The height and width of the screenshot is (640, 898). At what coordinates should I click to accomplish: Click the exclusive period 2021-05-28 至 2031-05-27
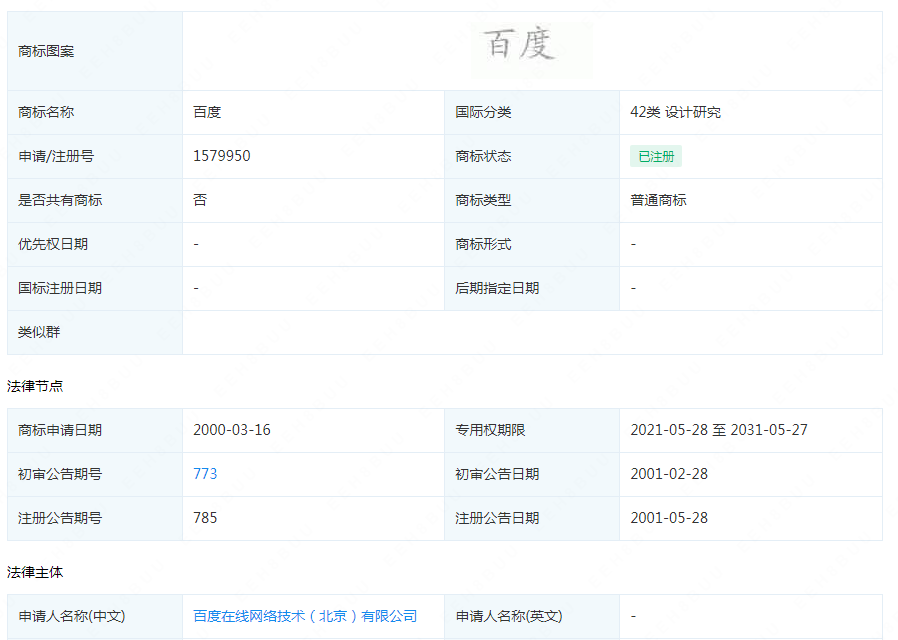(719, 430)
